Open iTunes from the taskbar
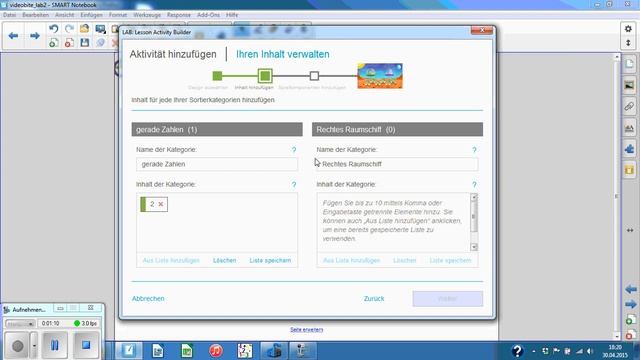 [216, 351]
